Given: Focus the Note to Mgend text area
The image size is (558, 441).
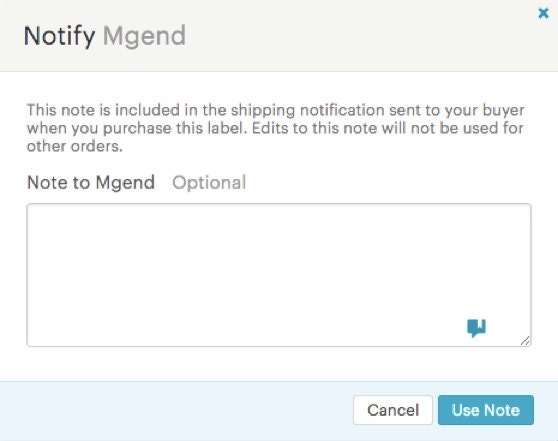Looking at the screenshot, I should point(279,275).
